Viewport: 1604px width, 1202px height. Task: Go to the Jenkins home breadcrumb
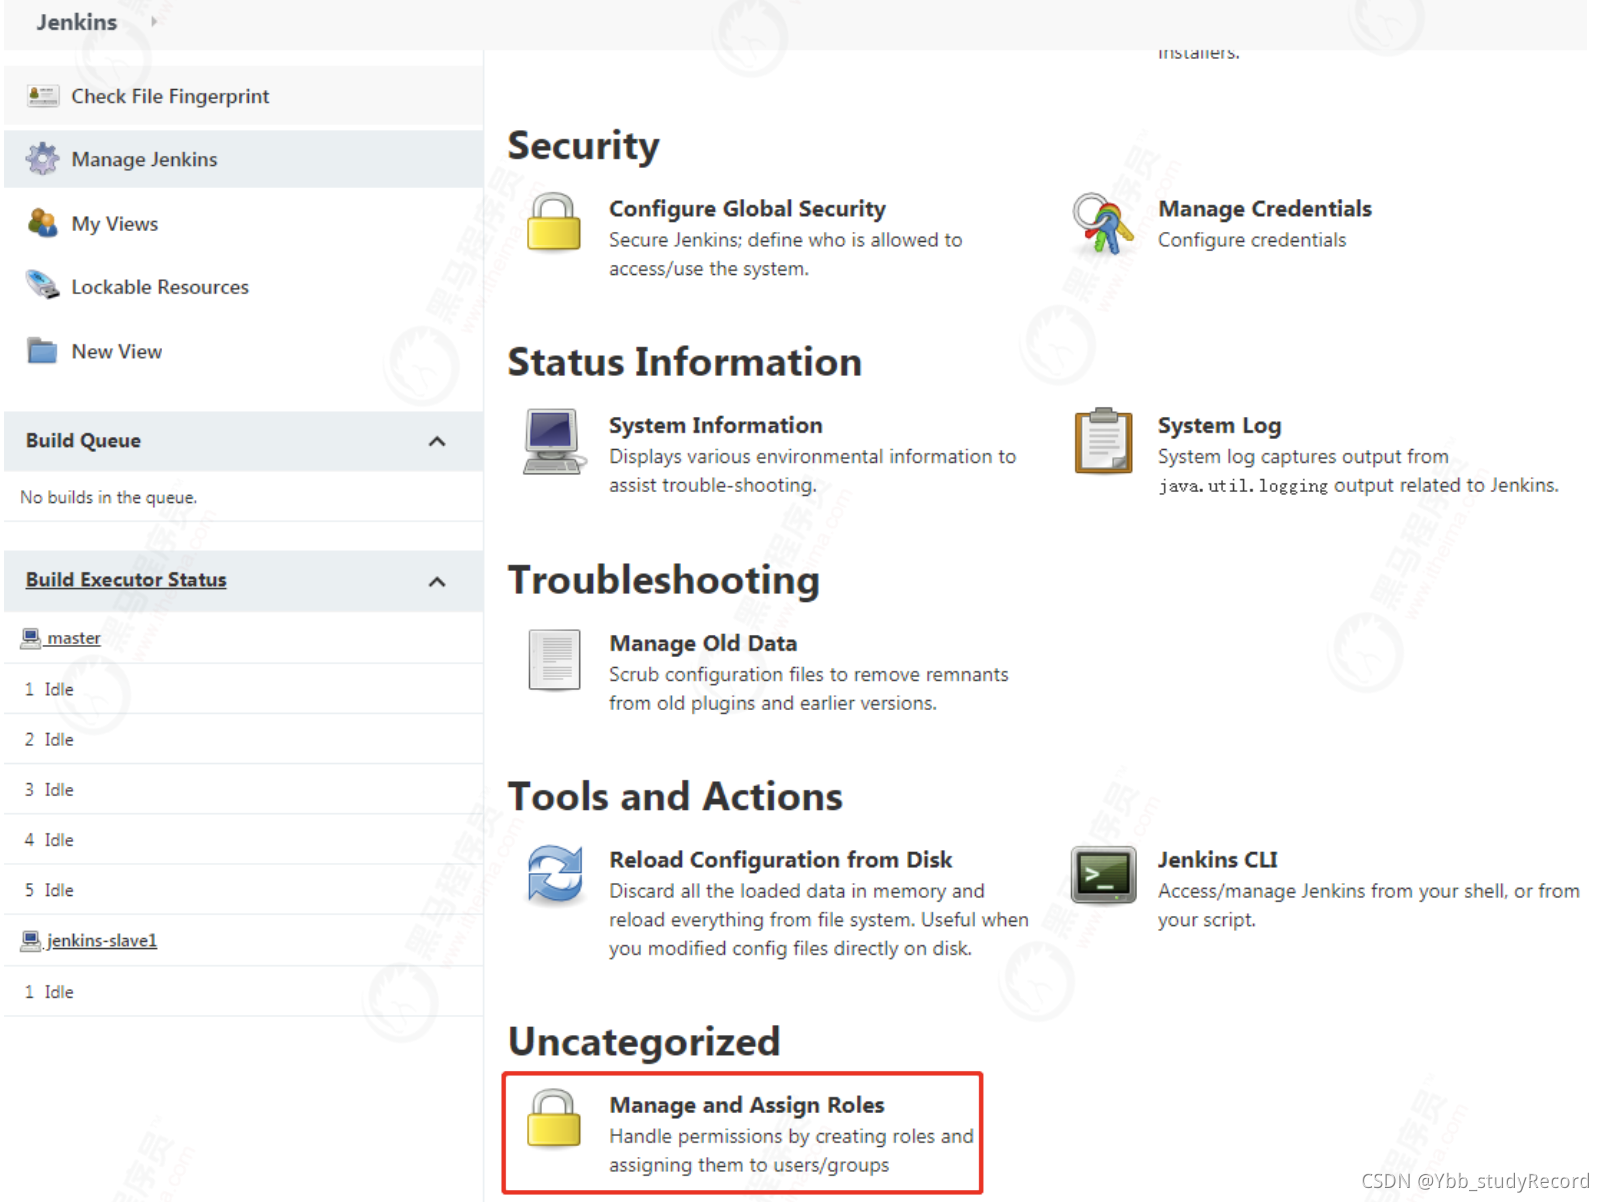(77, 21)
